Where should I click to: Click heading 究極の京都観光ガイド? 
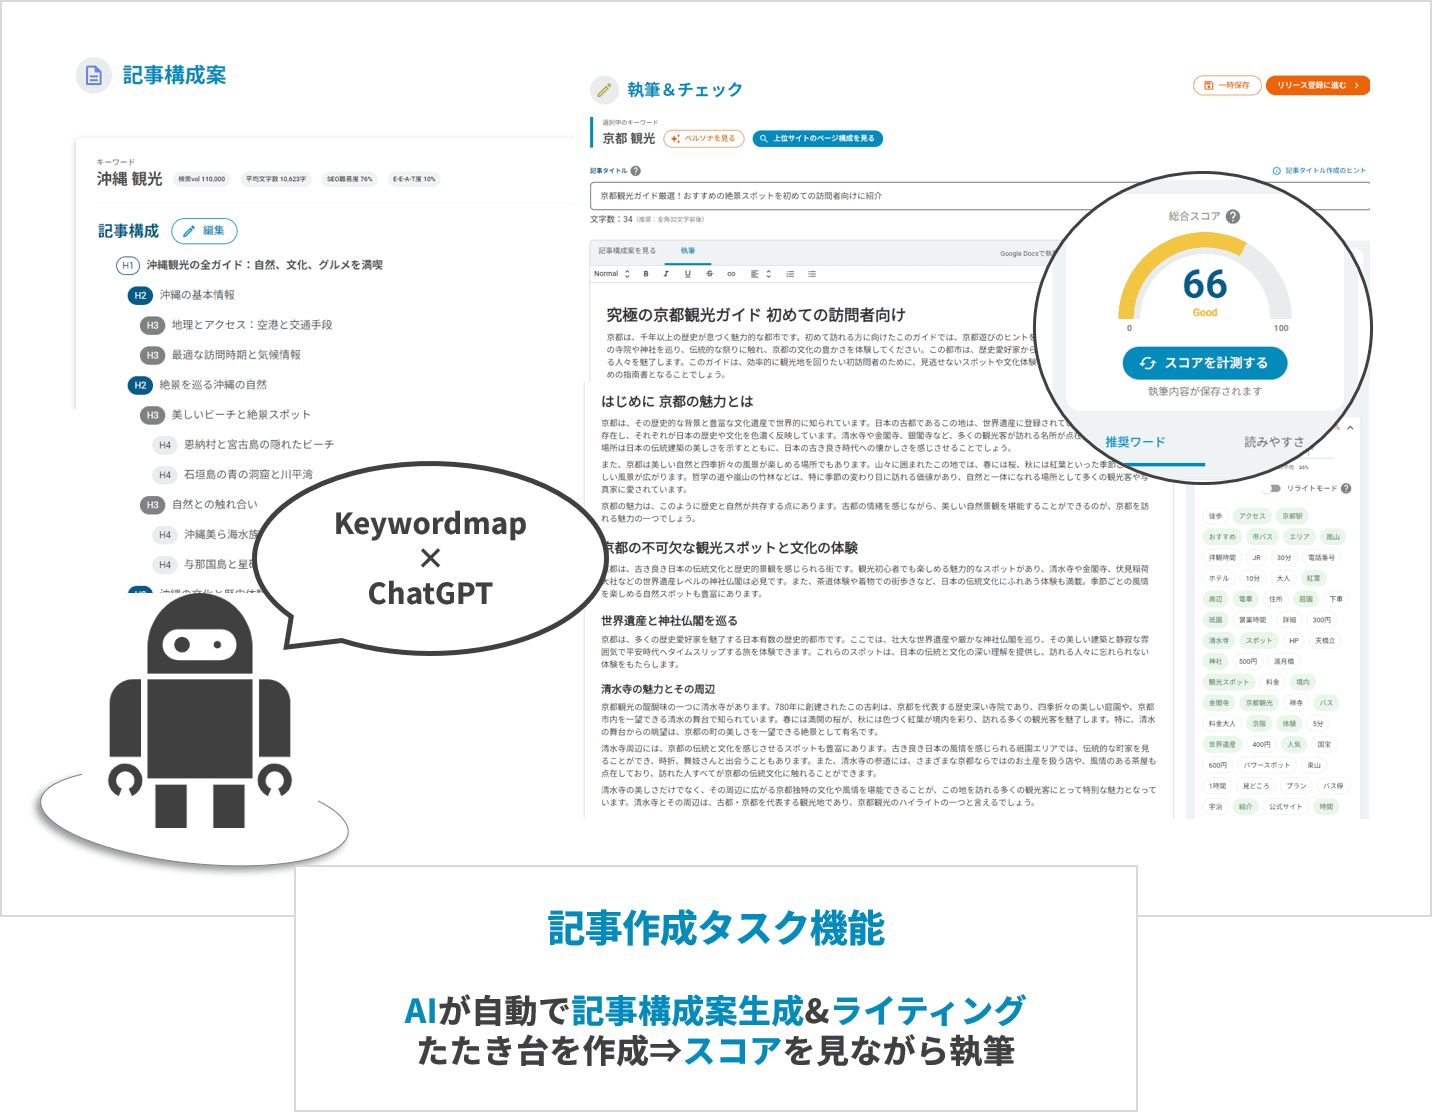(756, 315)
